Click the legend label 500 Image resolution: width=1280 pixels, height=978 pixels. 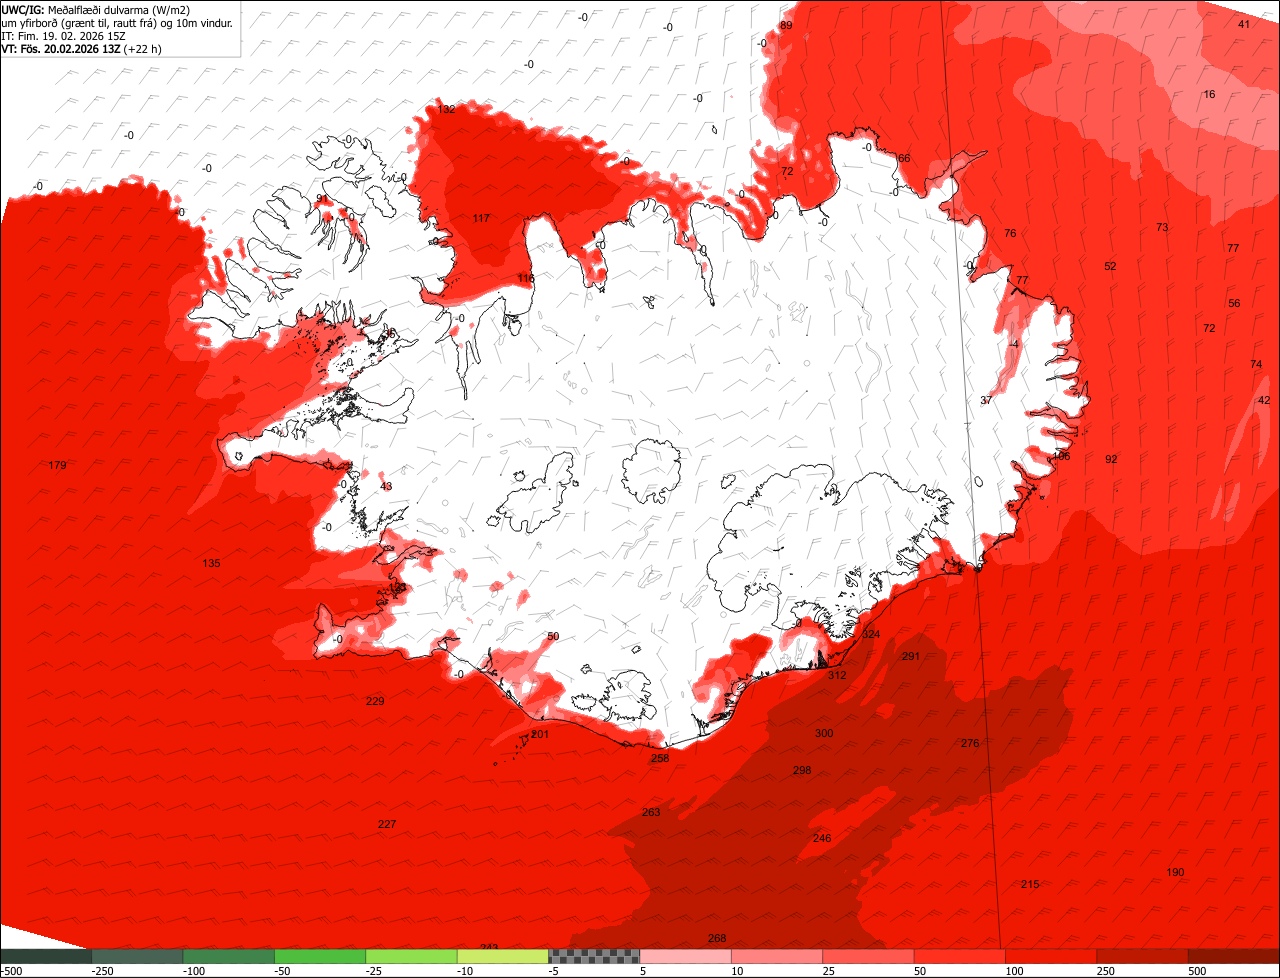1198,971
